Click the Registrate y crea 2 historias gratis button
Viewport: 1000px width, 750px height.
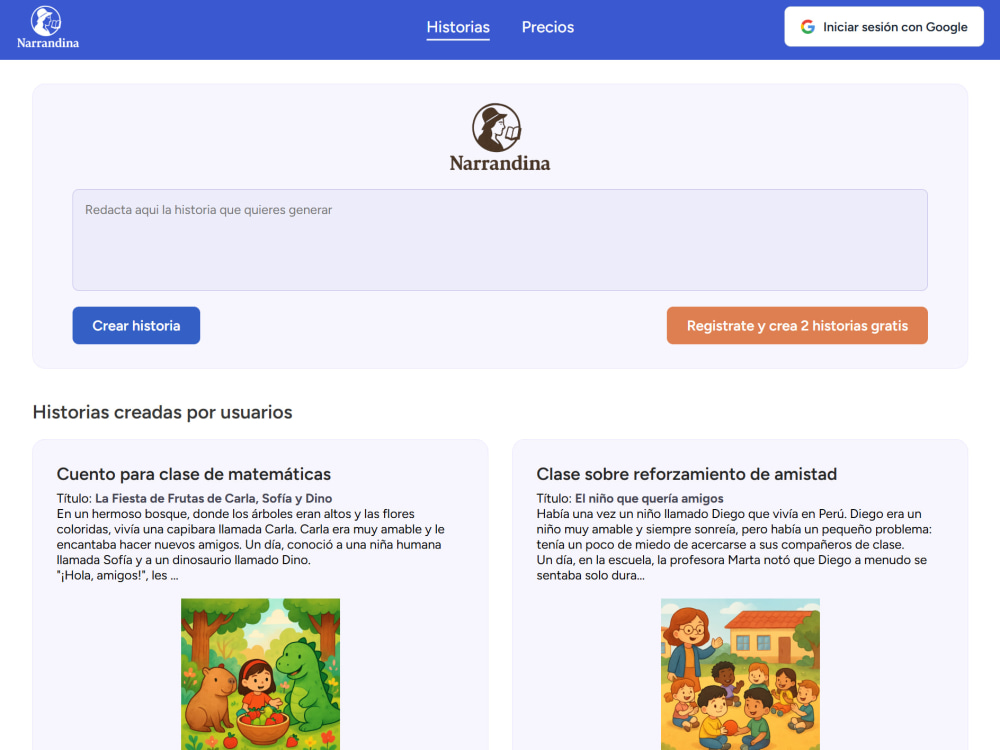point(797,325)
